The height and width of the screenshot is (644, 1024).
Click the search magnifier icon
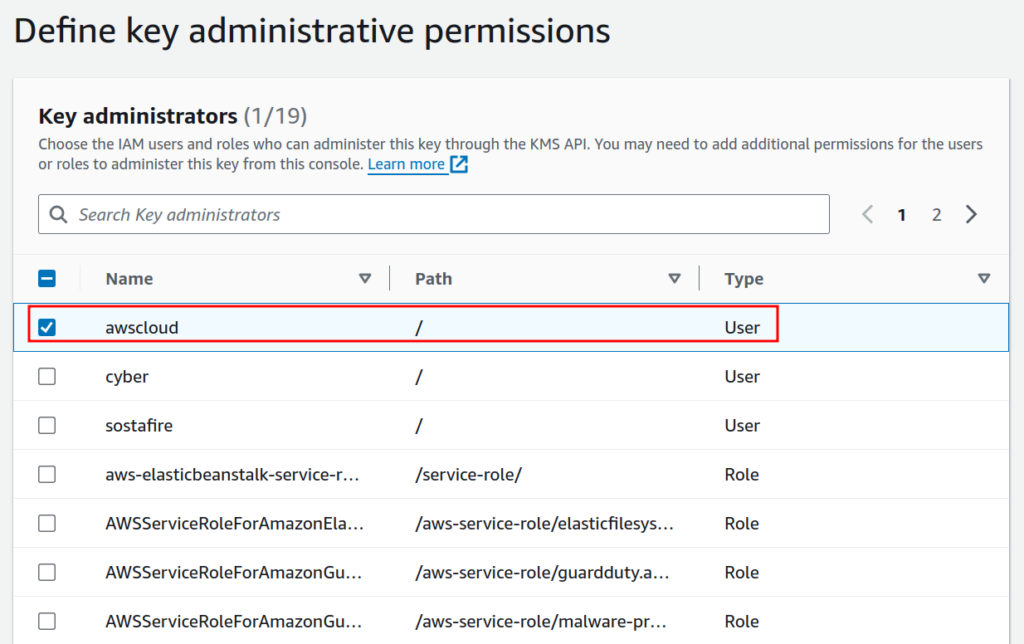pos(59,214)
